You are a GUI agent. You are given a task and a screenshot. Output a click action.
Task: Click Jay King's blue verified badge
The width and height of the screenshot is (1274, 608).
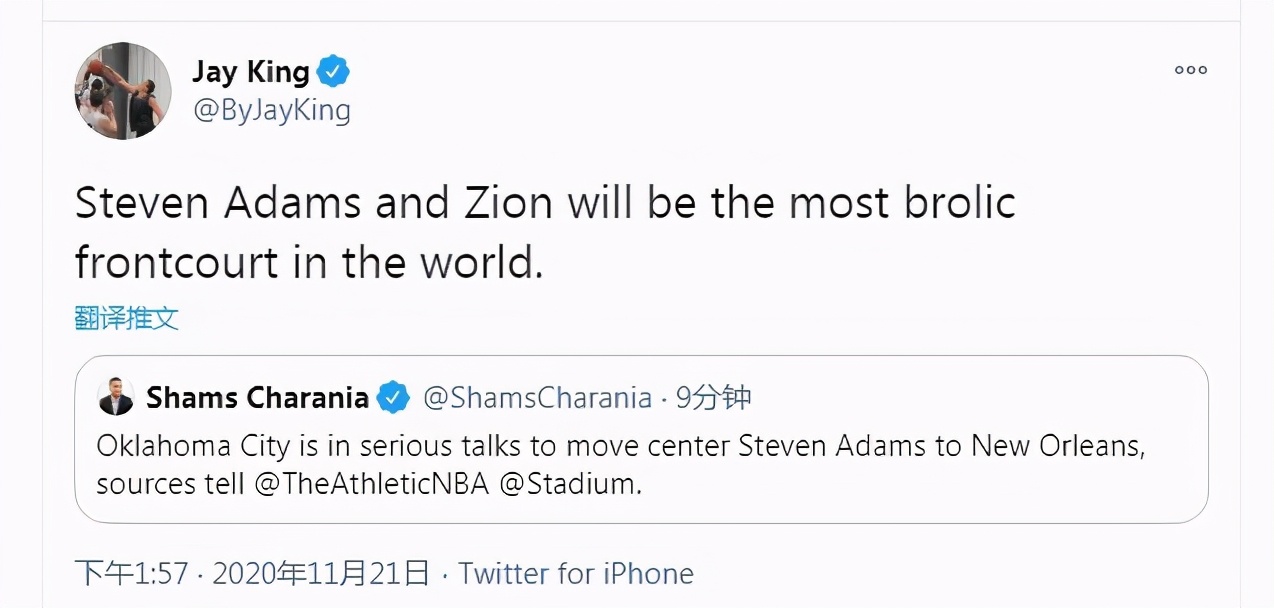[333, 73]
